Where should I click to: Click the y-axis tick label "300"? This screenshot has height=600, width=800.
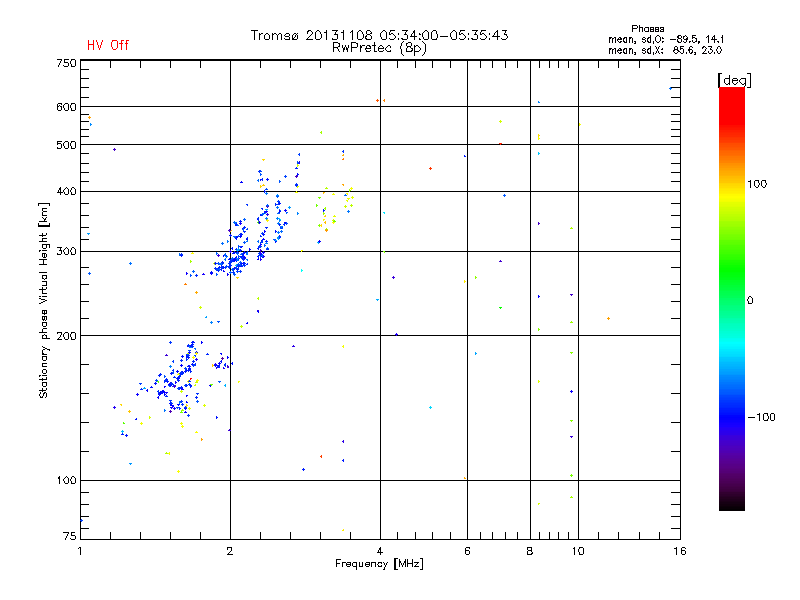click(66, 252)
